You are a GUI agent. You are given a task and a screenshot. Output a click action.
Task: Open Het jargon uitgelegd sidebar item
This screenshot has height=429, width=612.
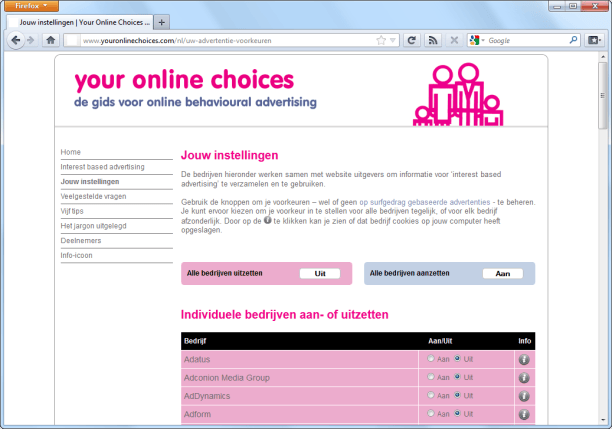pyautogui.click(x=93, y=226)
